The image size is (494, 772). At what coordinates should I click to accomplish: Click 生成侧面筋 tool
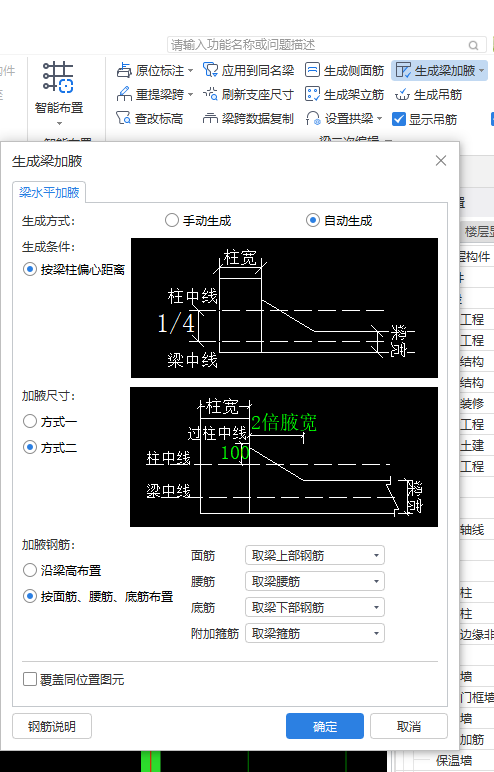(x=344, y=70)
